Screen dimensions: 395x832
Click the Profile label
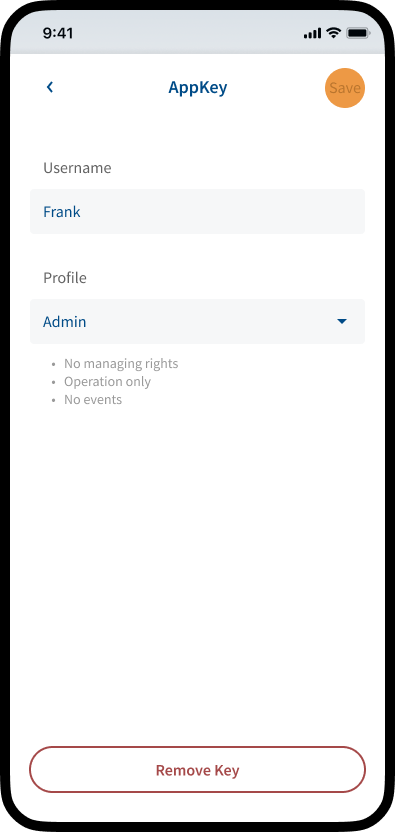pos(65,278)
